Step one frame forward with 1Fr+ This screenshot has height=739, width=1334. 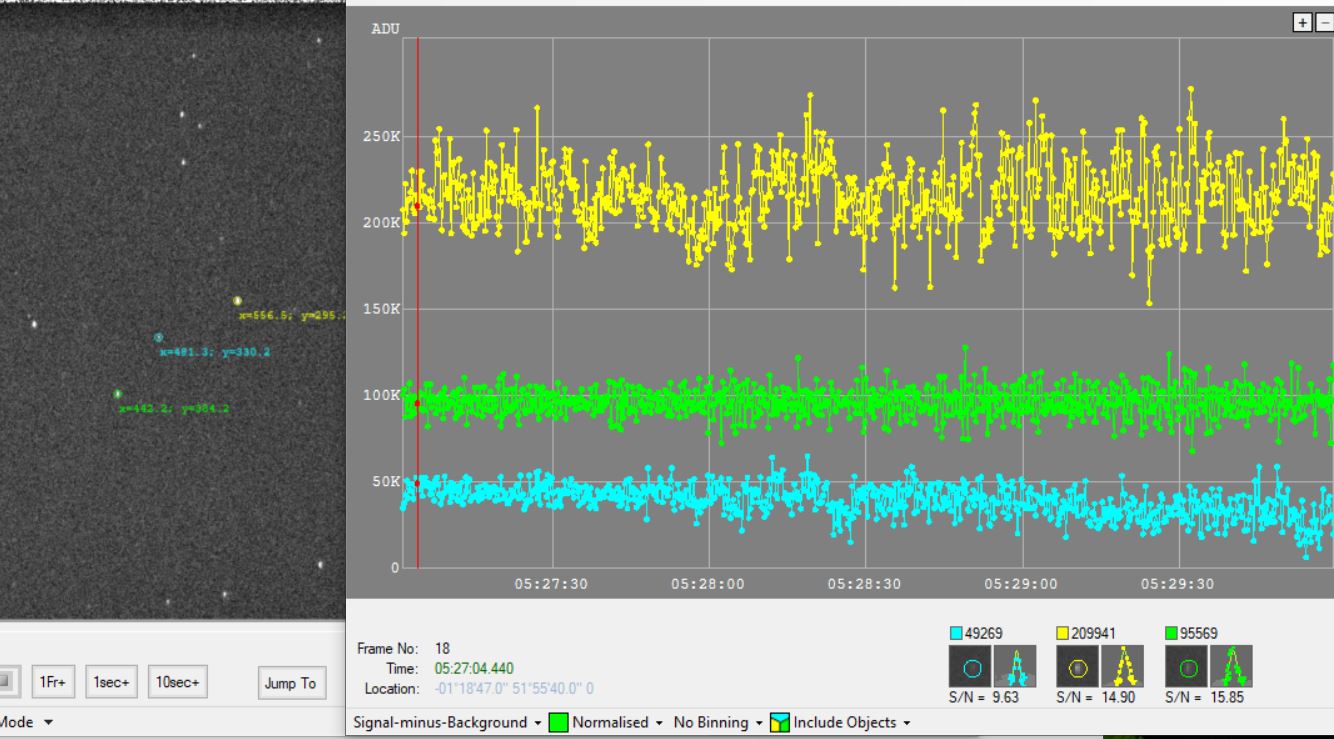pyautogui.click(x=52, y=683)
